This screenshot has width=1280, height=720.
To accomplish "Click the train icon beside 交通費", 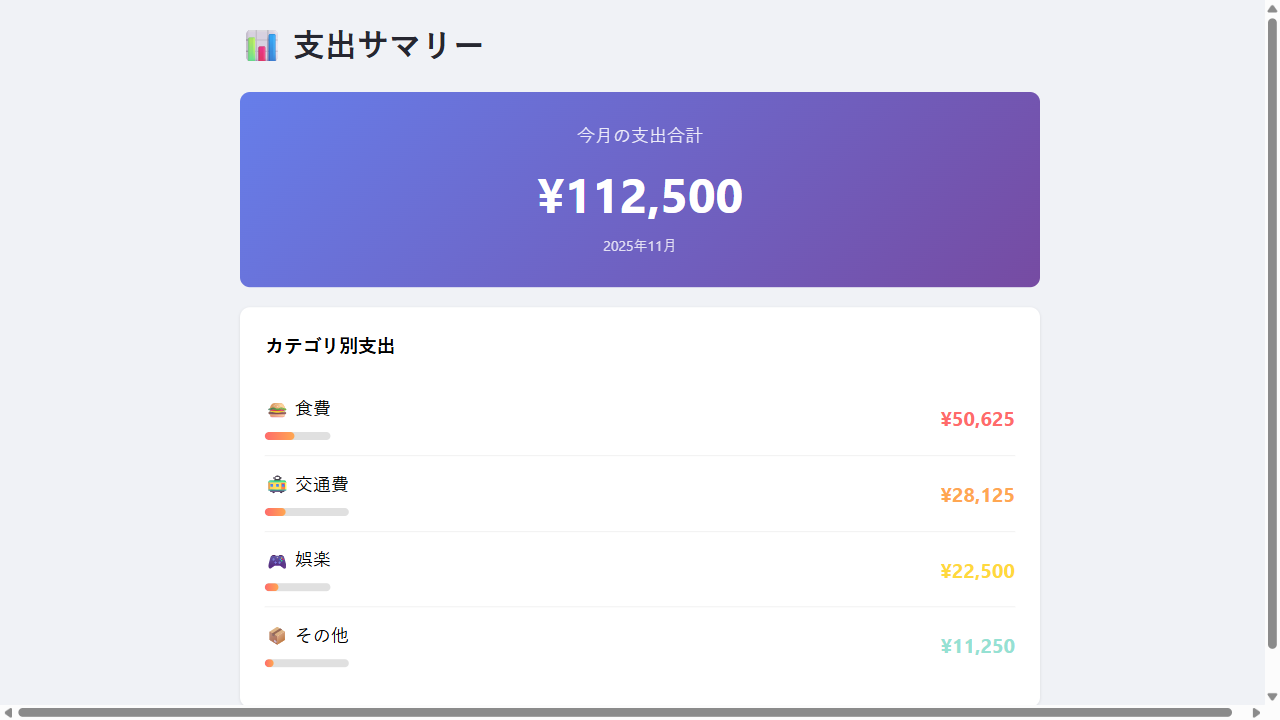I will [275, 484].
